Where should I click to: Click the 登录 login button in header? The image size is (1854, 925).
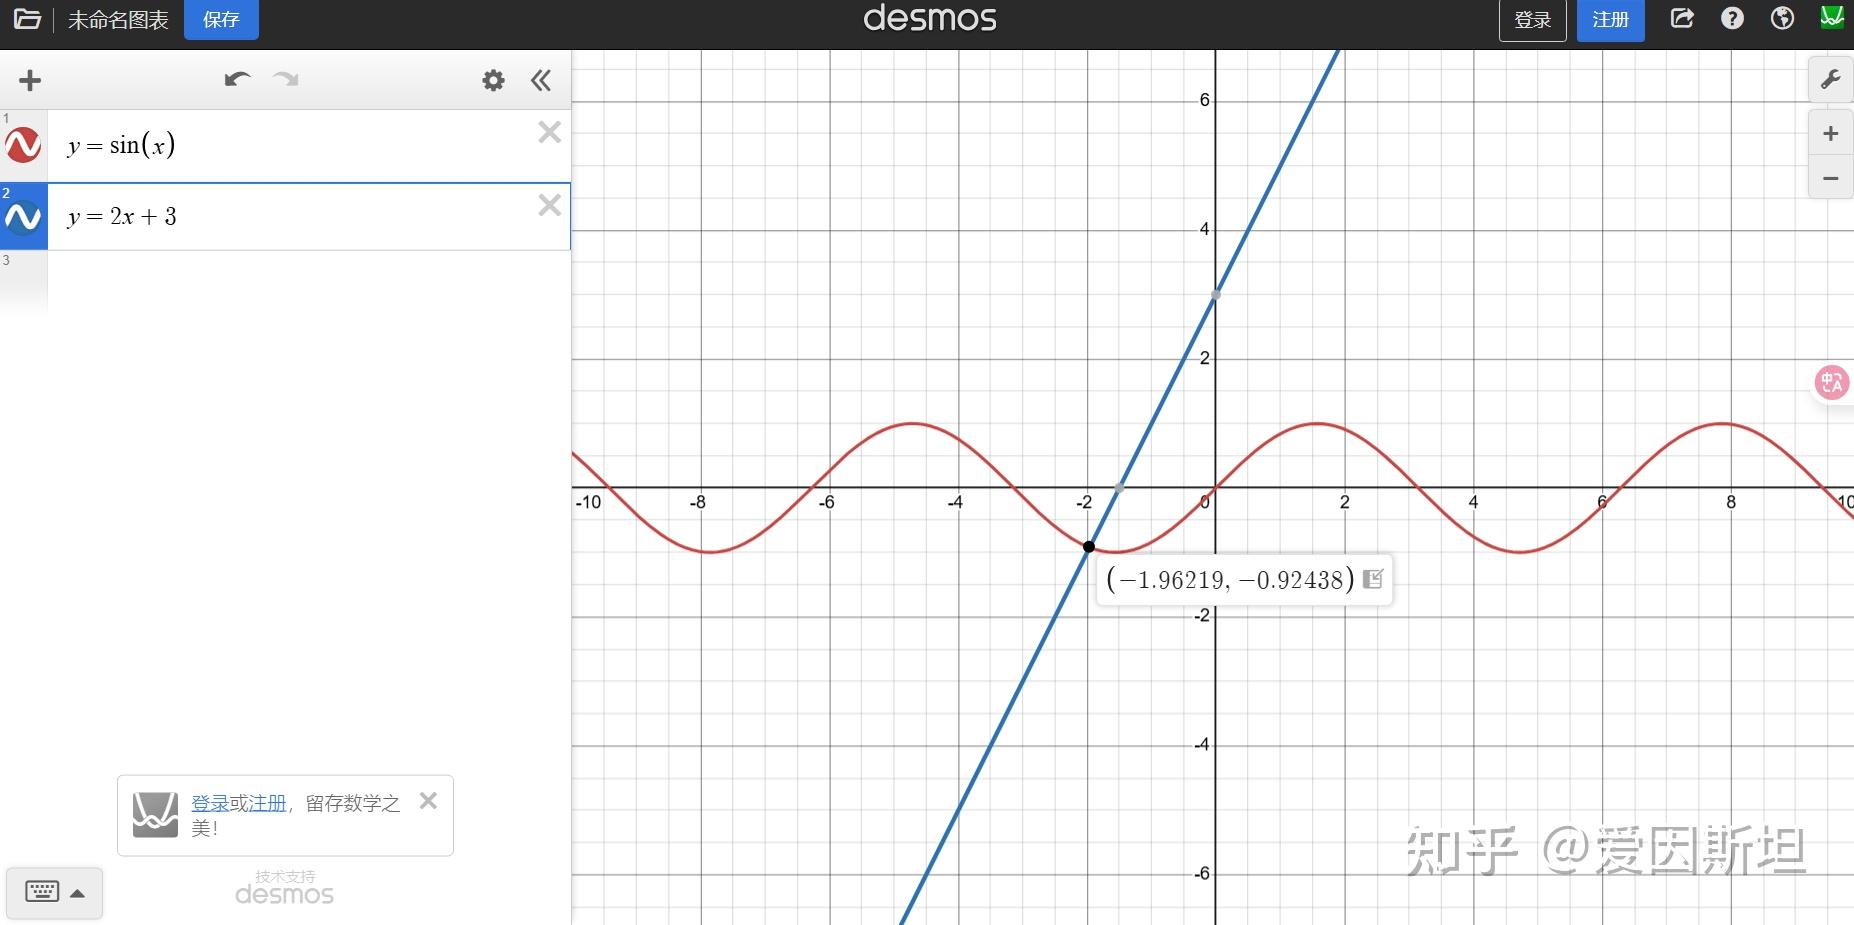(1532, 20)
